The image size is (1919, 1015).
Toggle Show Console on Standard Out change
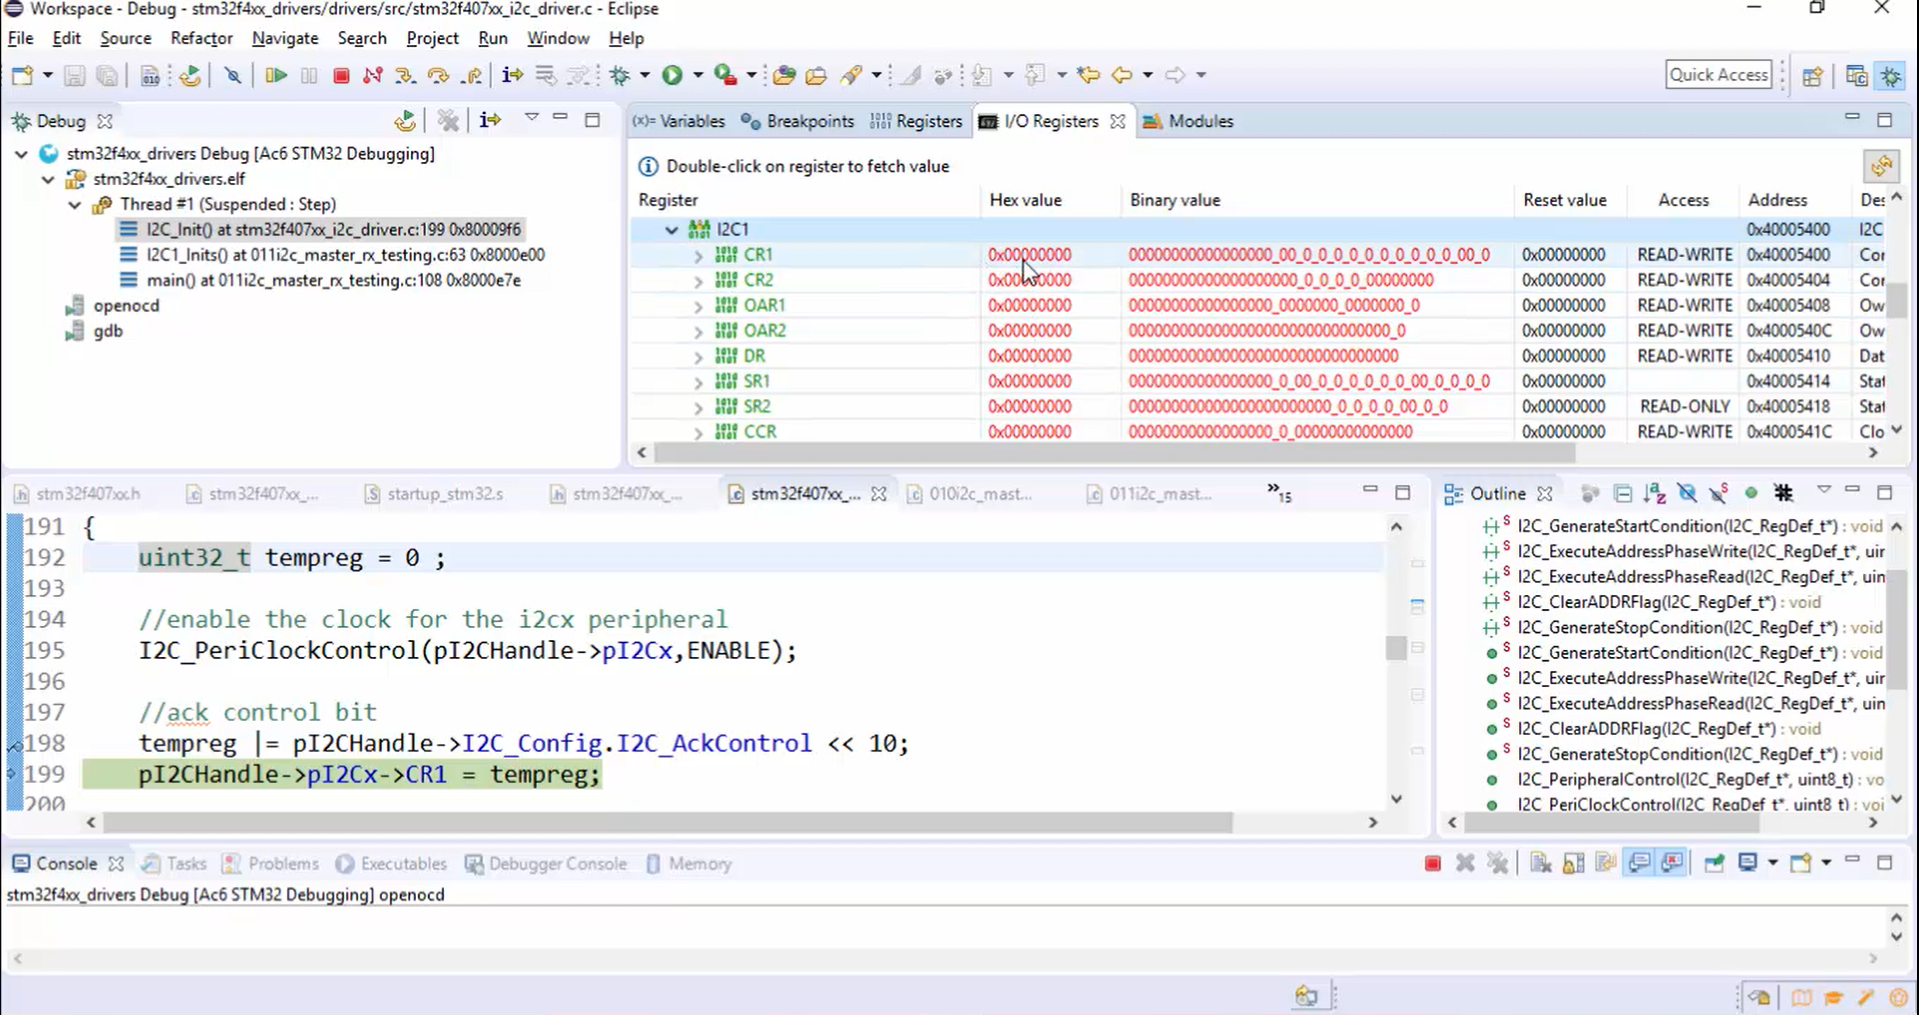pyautogui.click(x=1639, y=863)
